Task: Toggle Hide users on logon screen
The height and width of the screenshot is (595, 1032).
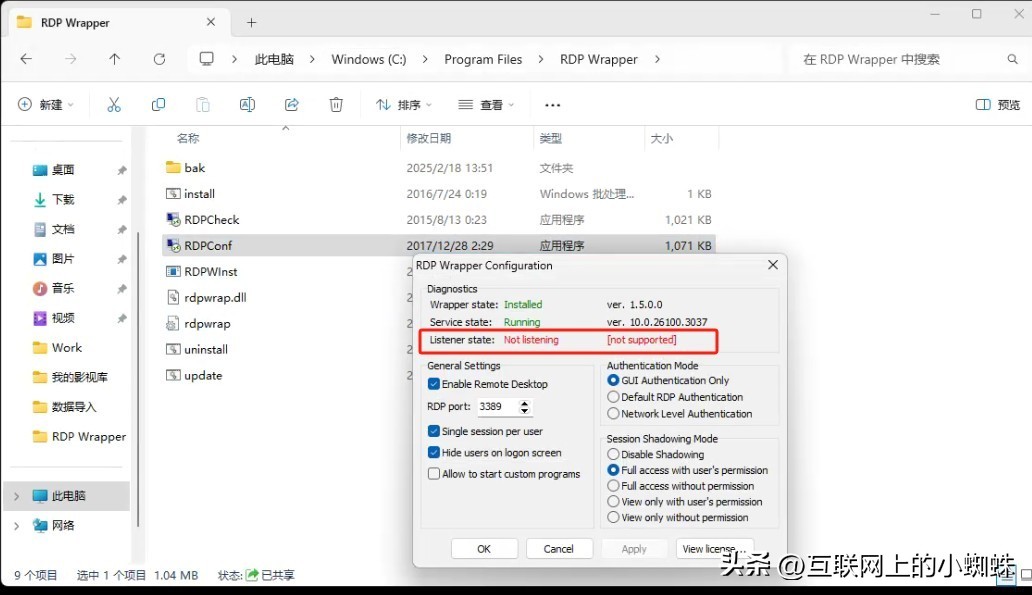Action: [x=434, y=452]
